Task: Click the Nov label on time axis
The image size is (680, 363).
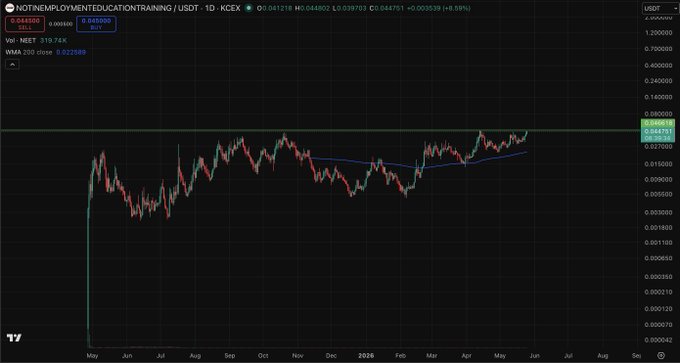Action: click(298, 356)
